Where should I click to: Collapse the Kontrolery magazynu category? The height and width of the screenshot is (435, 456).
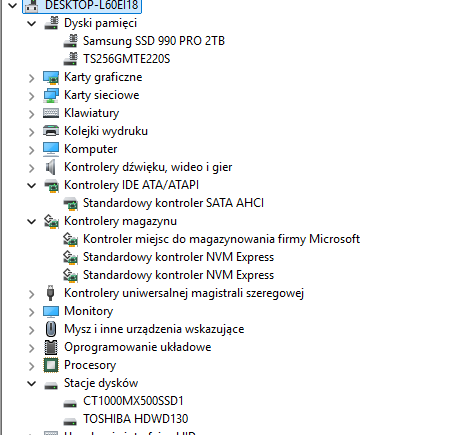[x=31, y=222]
